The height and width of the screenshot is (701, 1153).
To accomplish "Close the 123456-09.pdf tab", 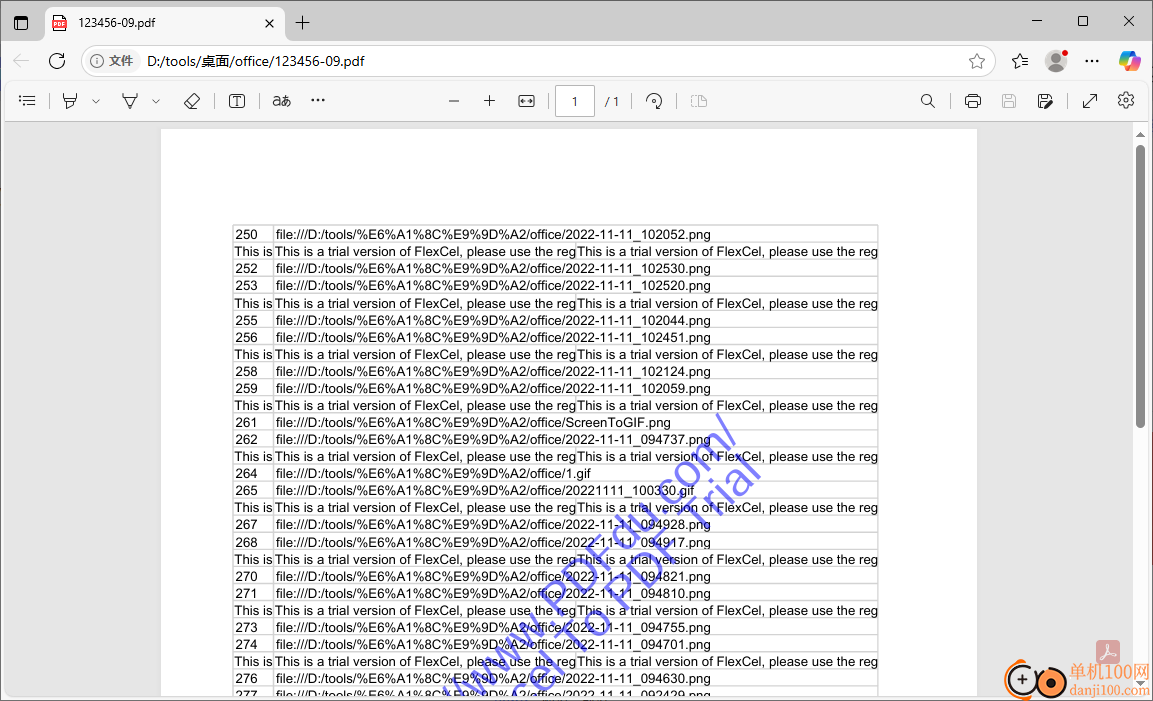I will (x=269, y=24).
